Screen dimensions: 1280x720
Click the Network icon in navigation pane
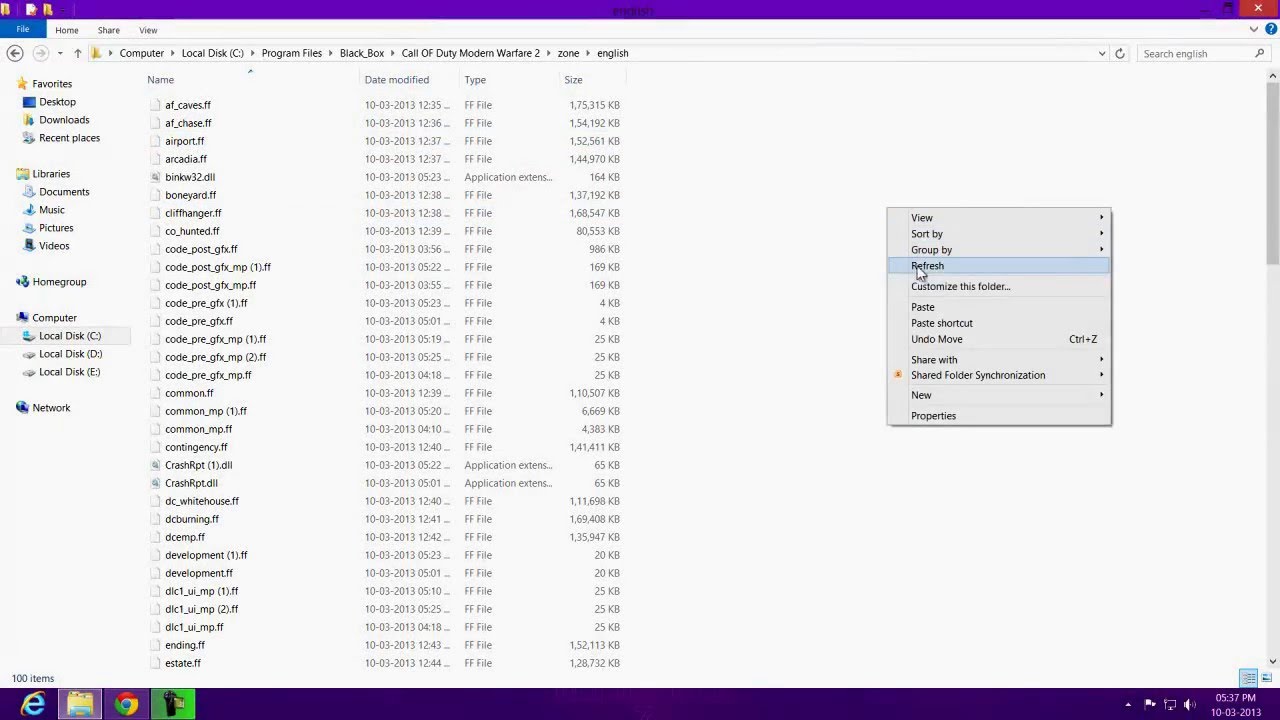pyautogui.click(x=22, y=408)
